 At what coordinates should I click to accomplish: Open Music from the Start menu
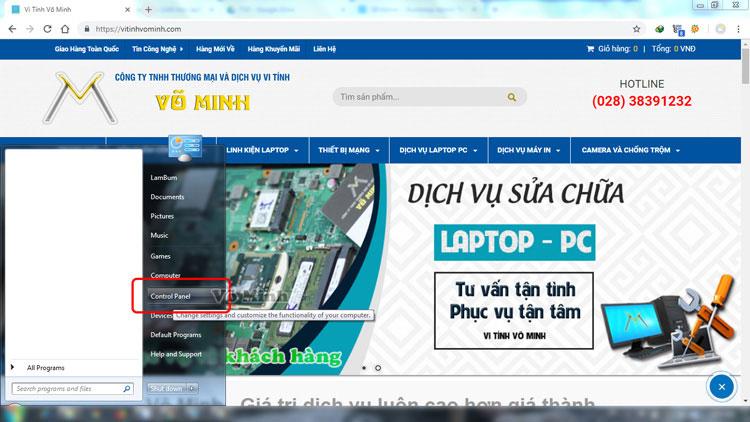[159, 235]
